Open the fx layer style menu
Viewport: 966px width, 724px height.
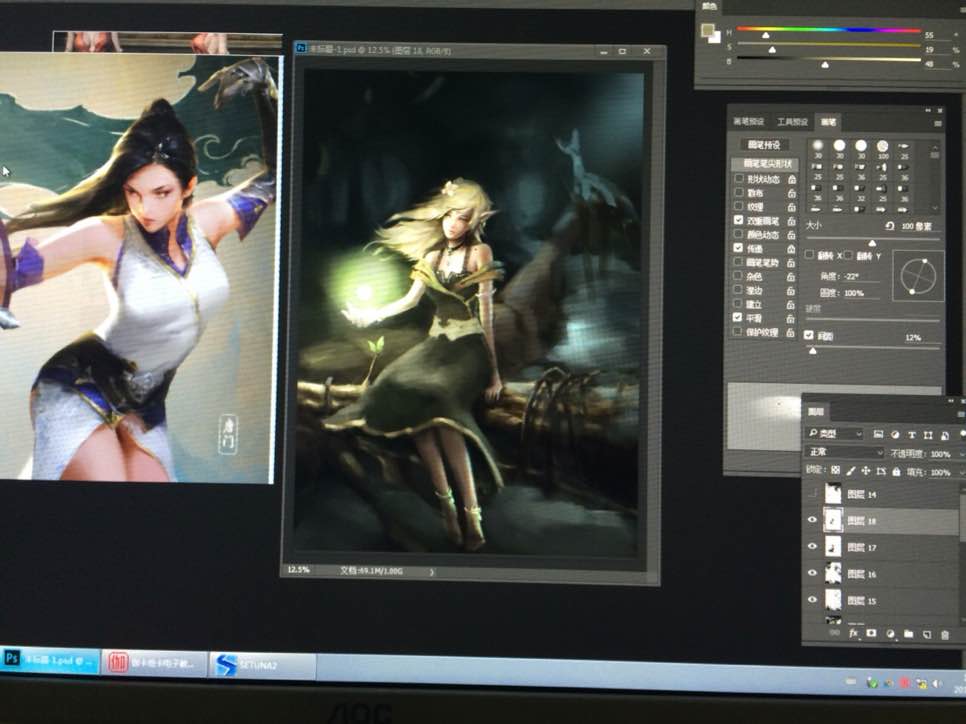[x=853, y=633]
